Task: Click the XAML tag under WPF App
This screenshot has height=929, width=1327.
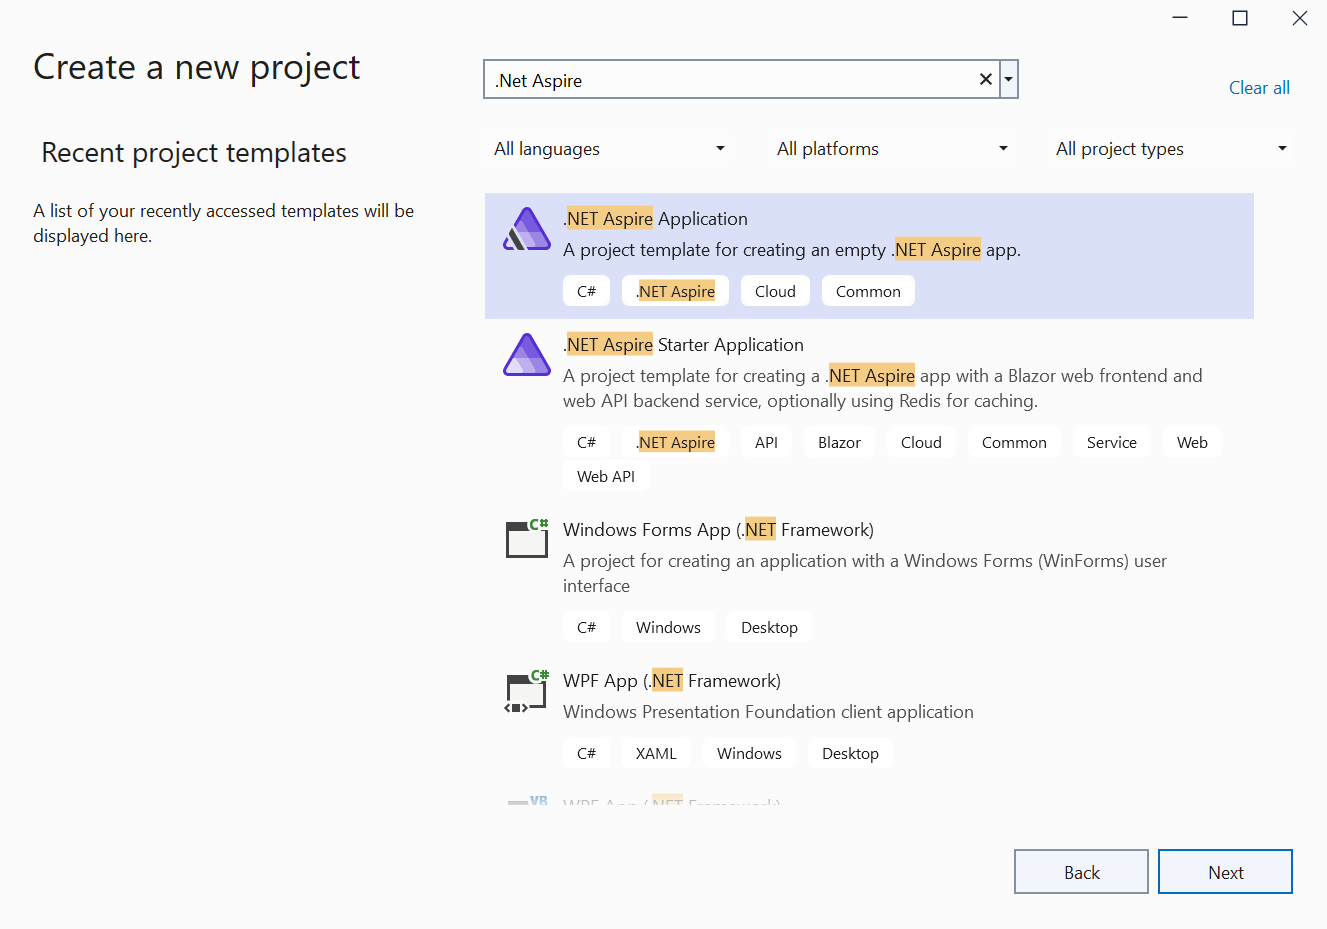Action: click(656, 754)
